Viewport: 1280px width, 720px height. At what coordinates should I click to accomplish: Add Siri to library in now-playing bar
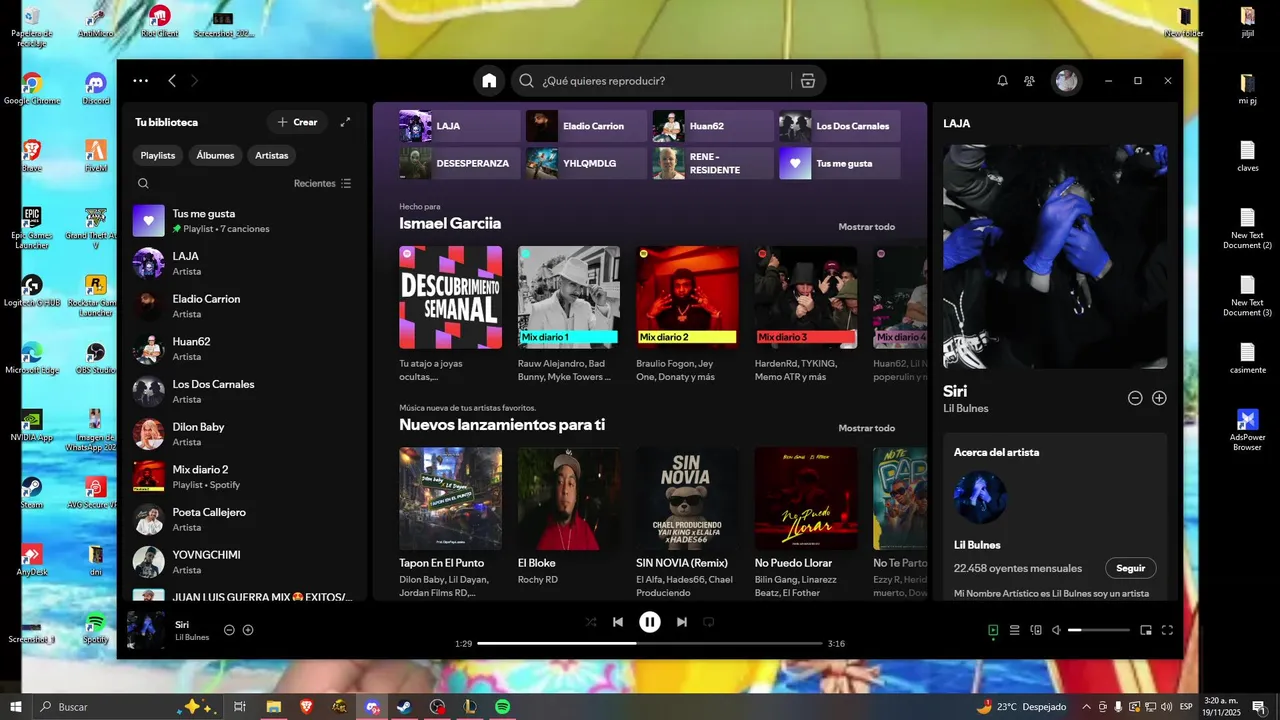tap(248, 630)
